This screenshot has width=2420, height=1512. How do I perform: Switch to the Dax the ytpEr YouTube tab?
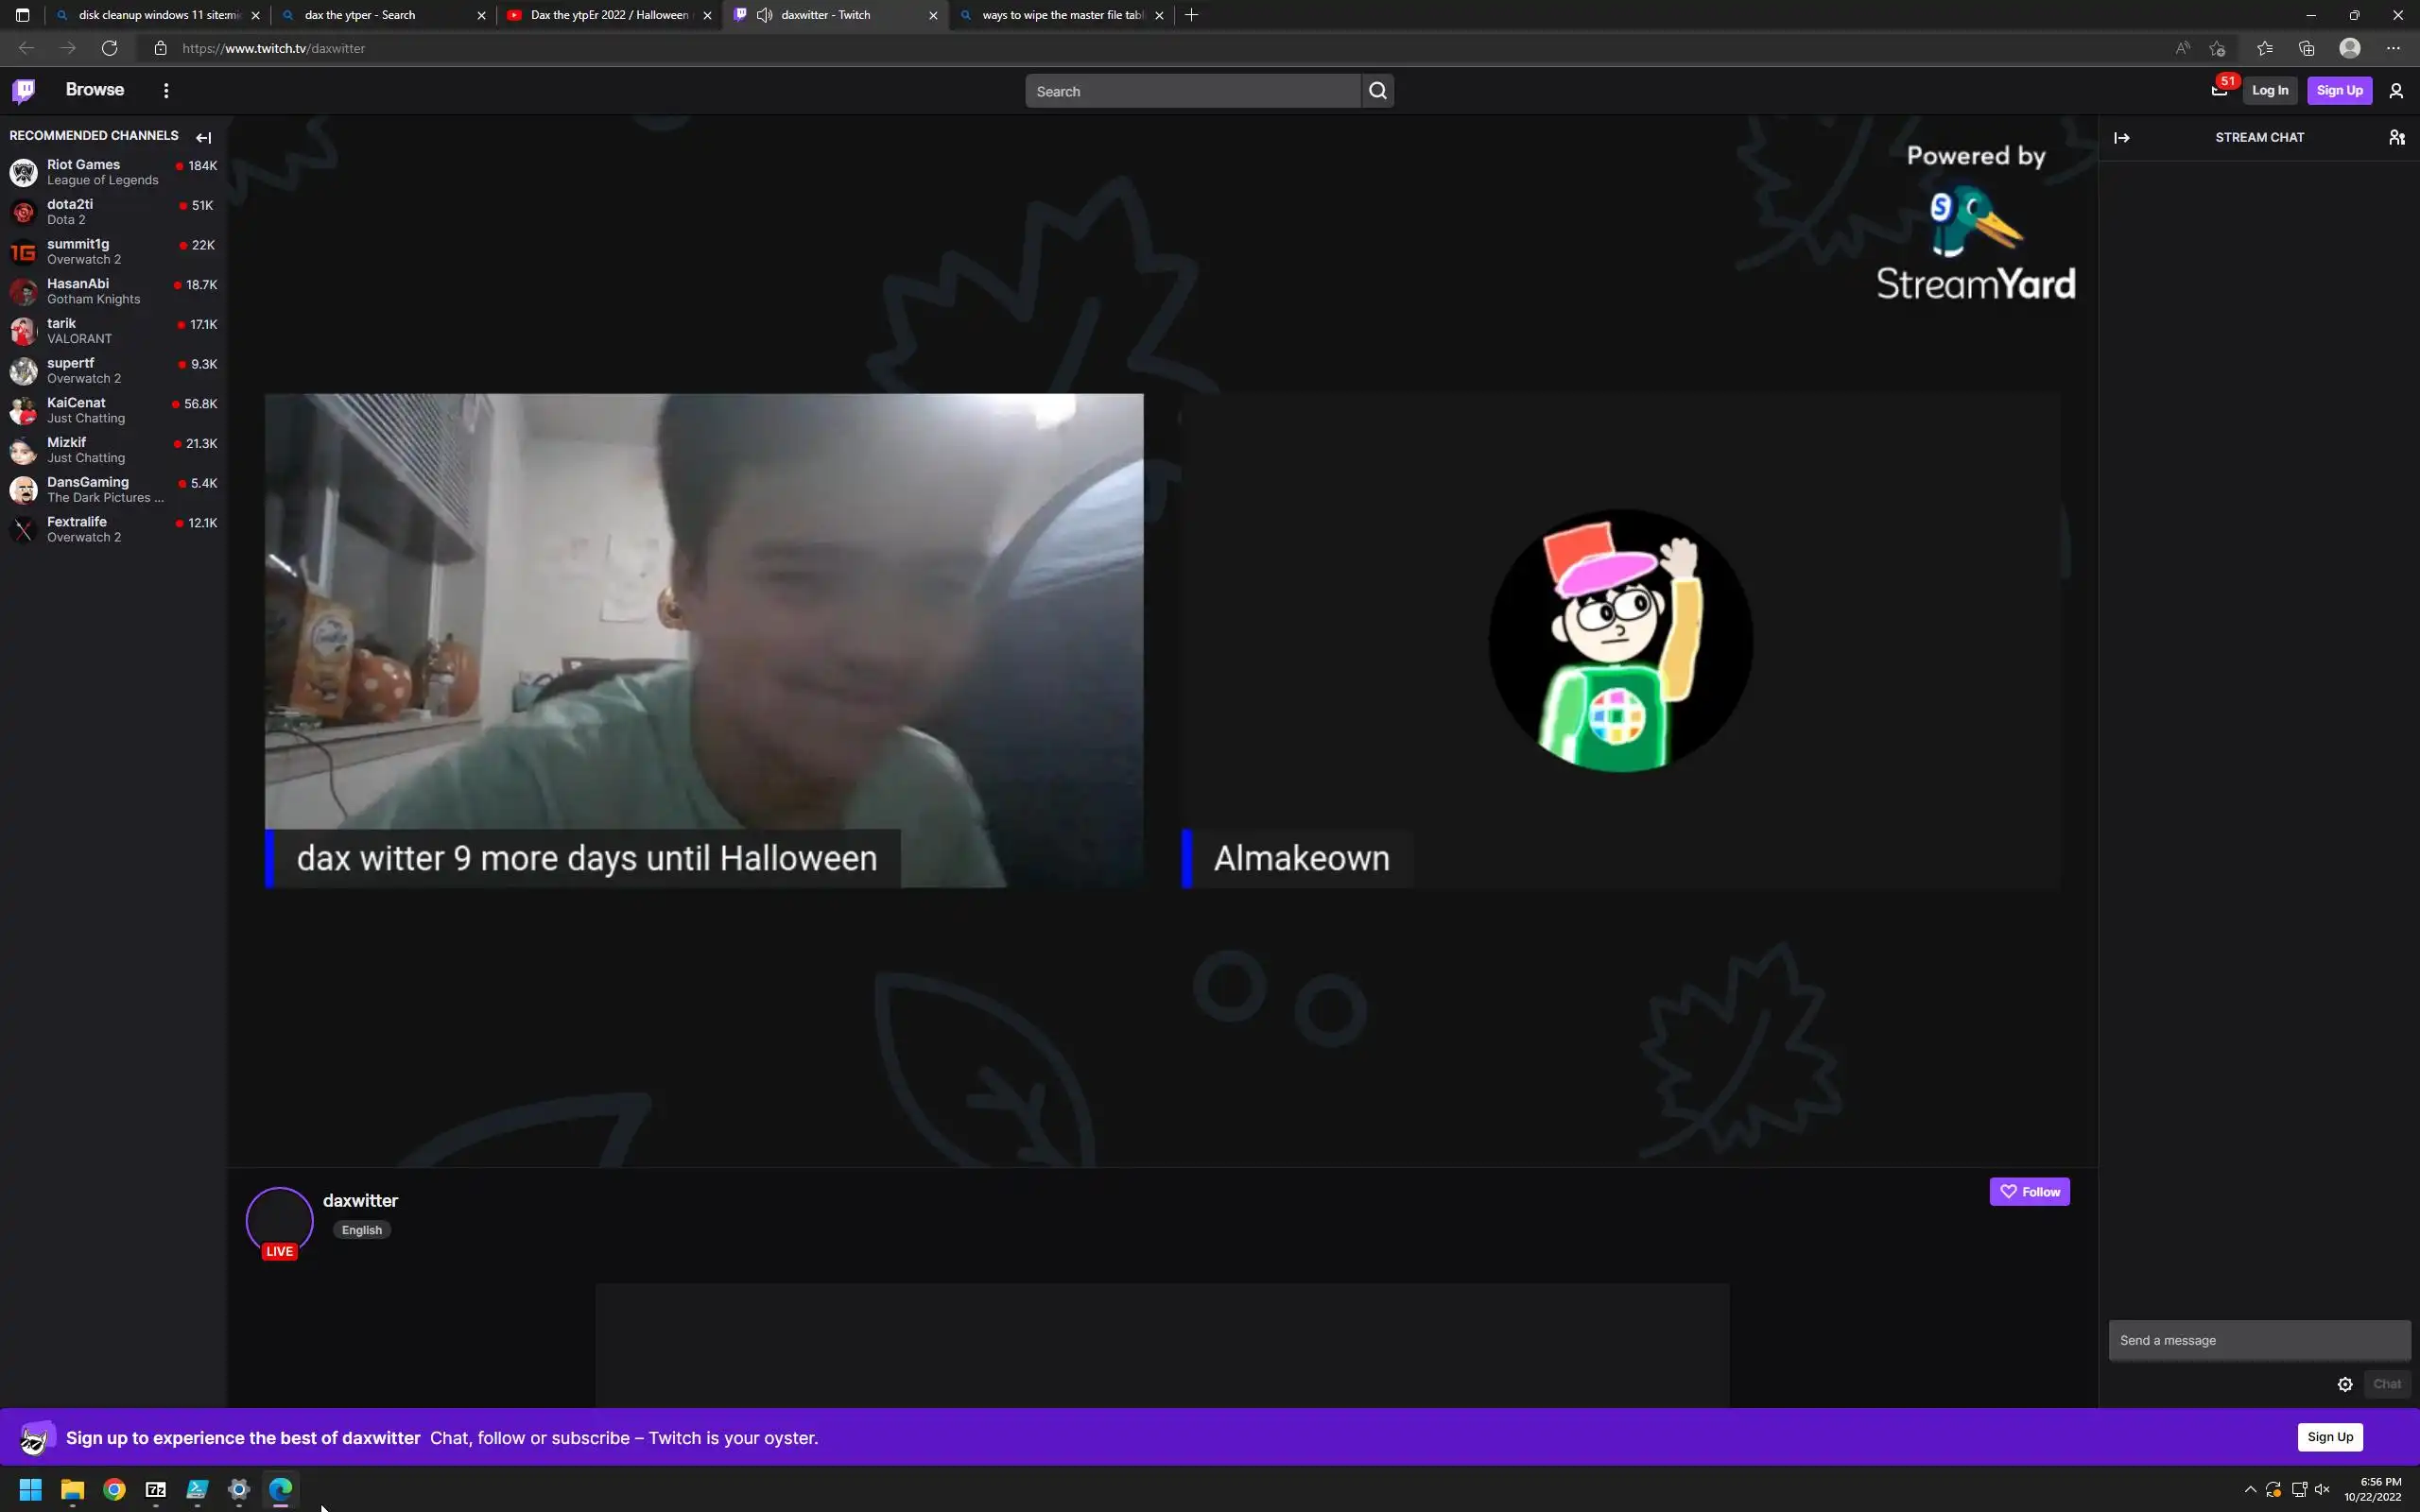(x=608, y=15)
